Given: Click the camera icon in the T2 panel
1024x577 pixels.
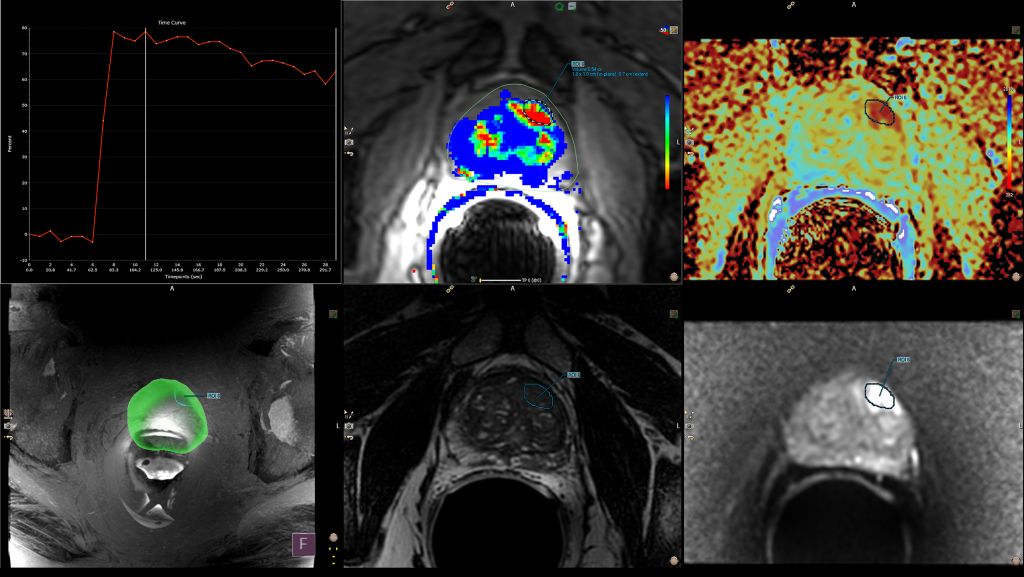Looking at the screenshot, I should pyautogui.click(x=349, y=426).
